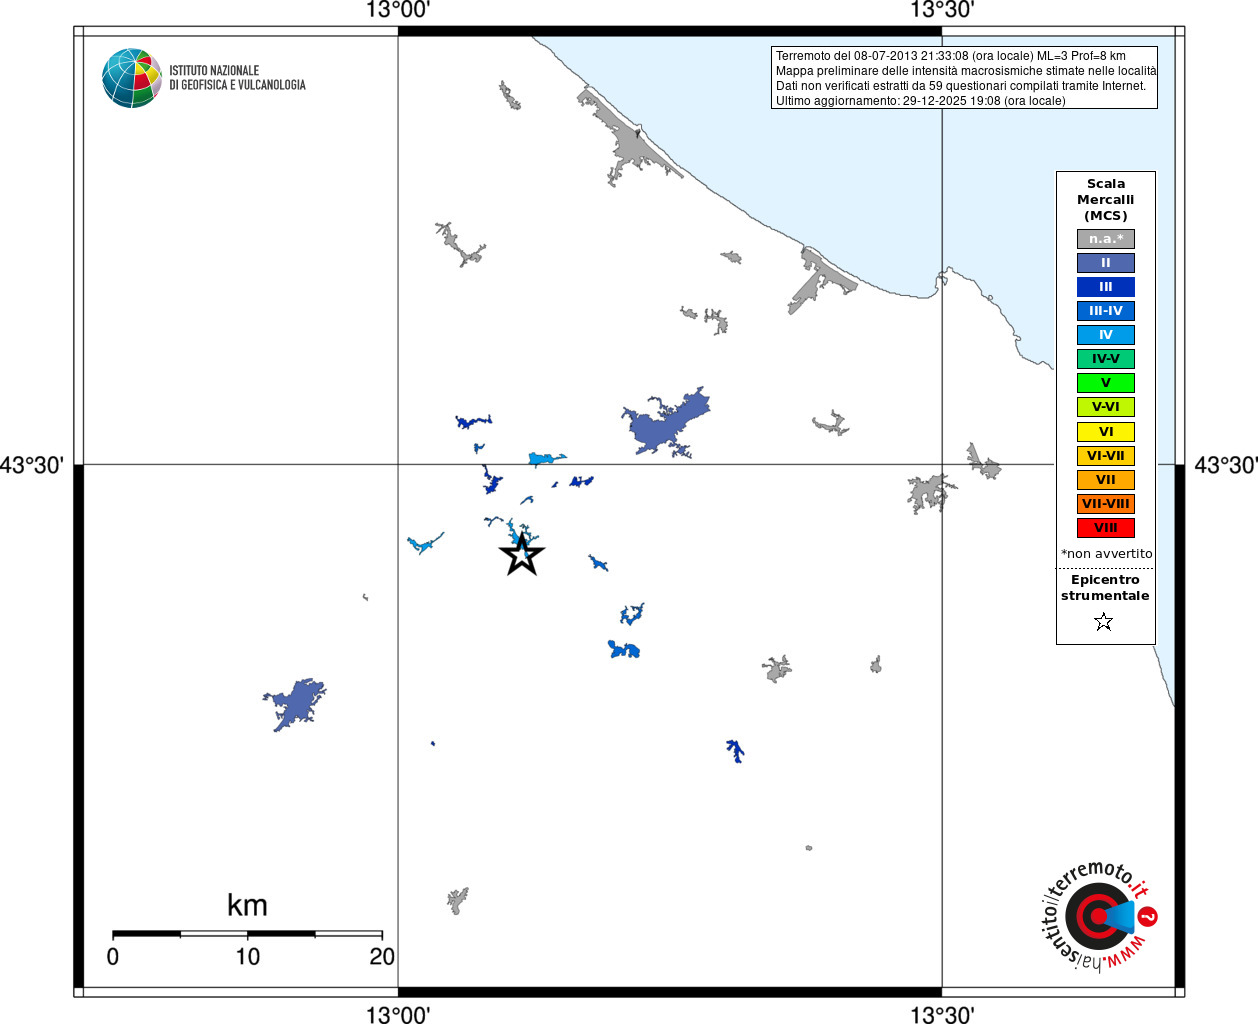Screen dimensions: 1258x1024
Task: Select the II intensity legend swatch
Action: pos(1105,263)
